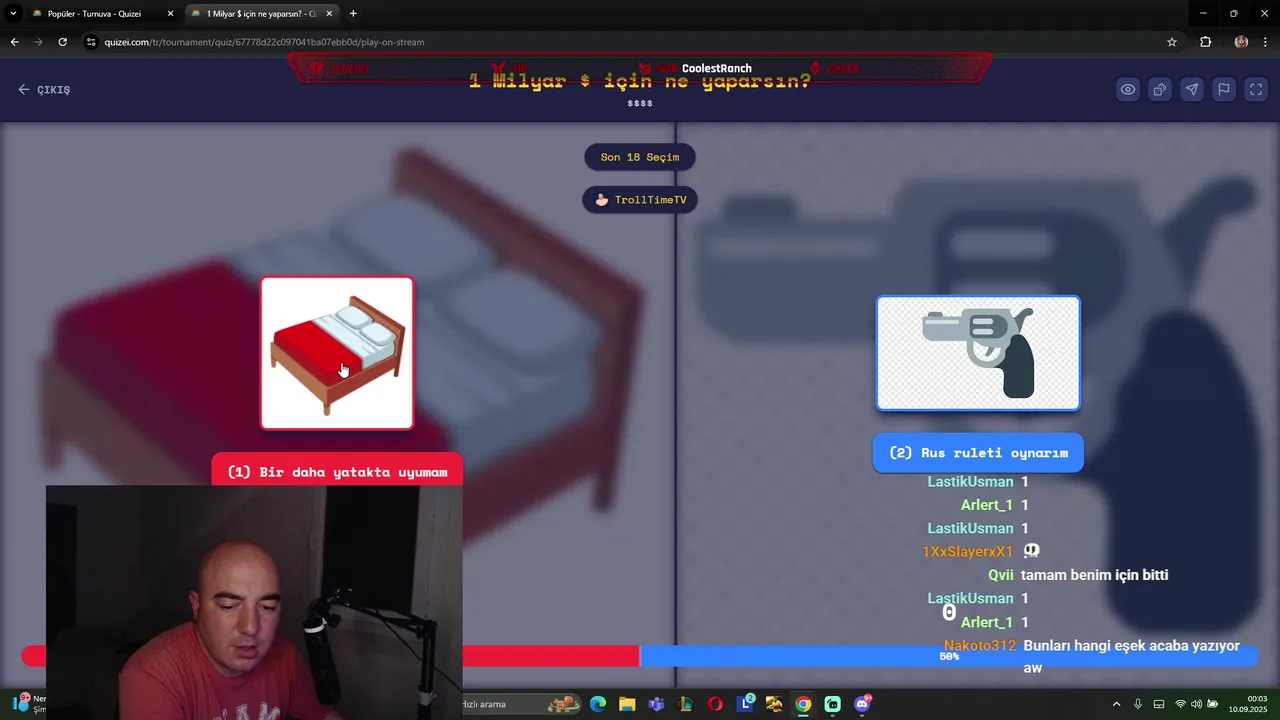Open Opera browser from the taskbar
Viewport: 1280px width, 720px height.
715,704
